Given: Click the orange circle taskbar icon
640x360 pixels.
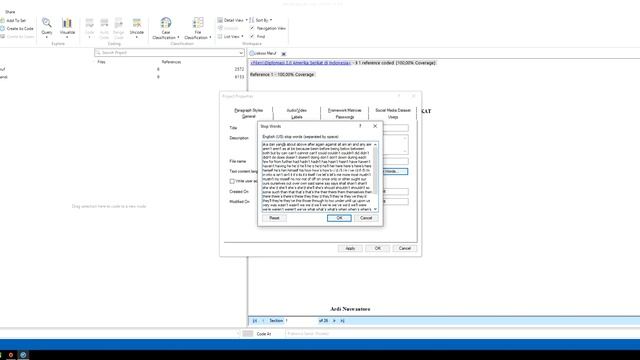Looking at the screenshot, I should coord(11,355).
